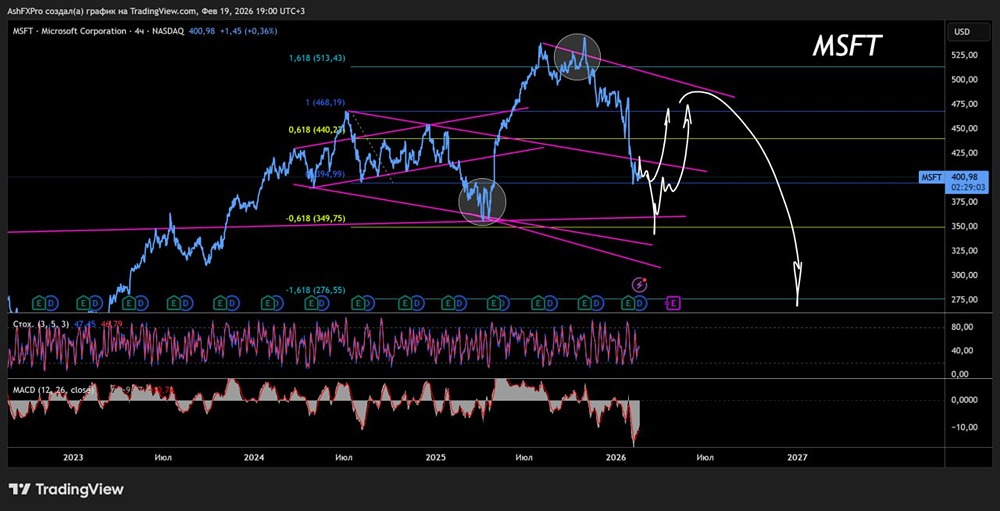This screenshot has width=1000, height=511.
Task: Click the 375,00 price axis label
Action: click(x=964, y=202)
